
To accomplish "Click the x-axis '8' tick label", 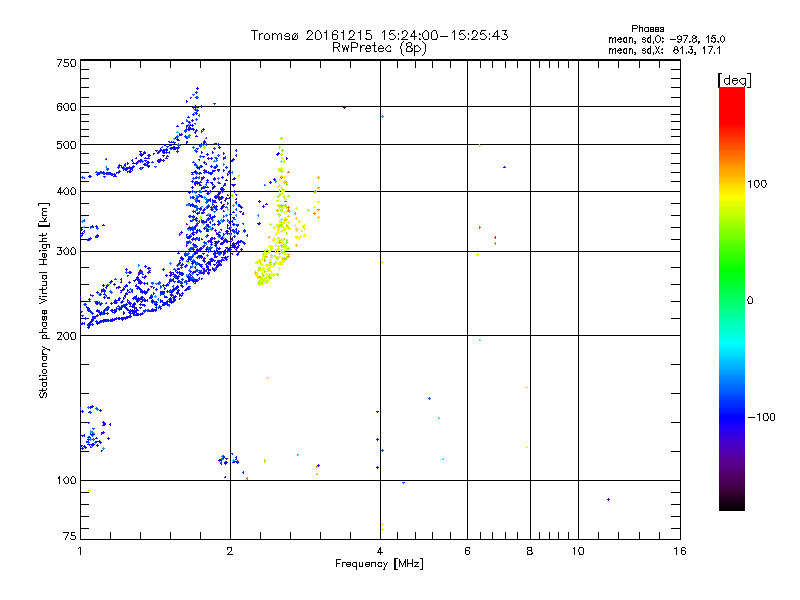I will 530,551.
